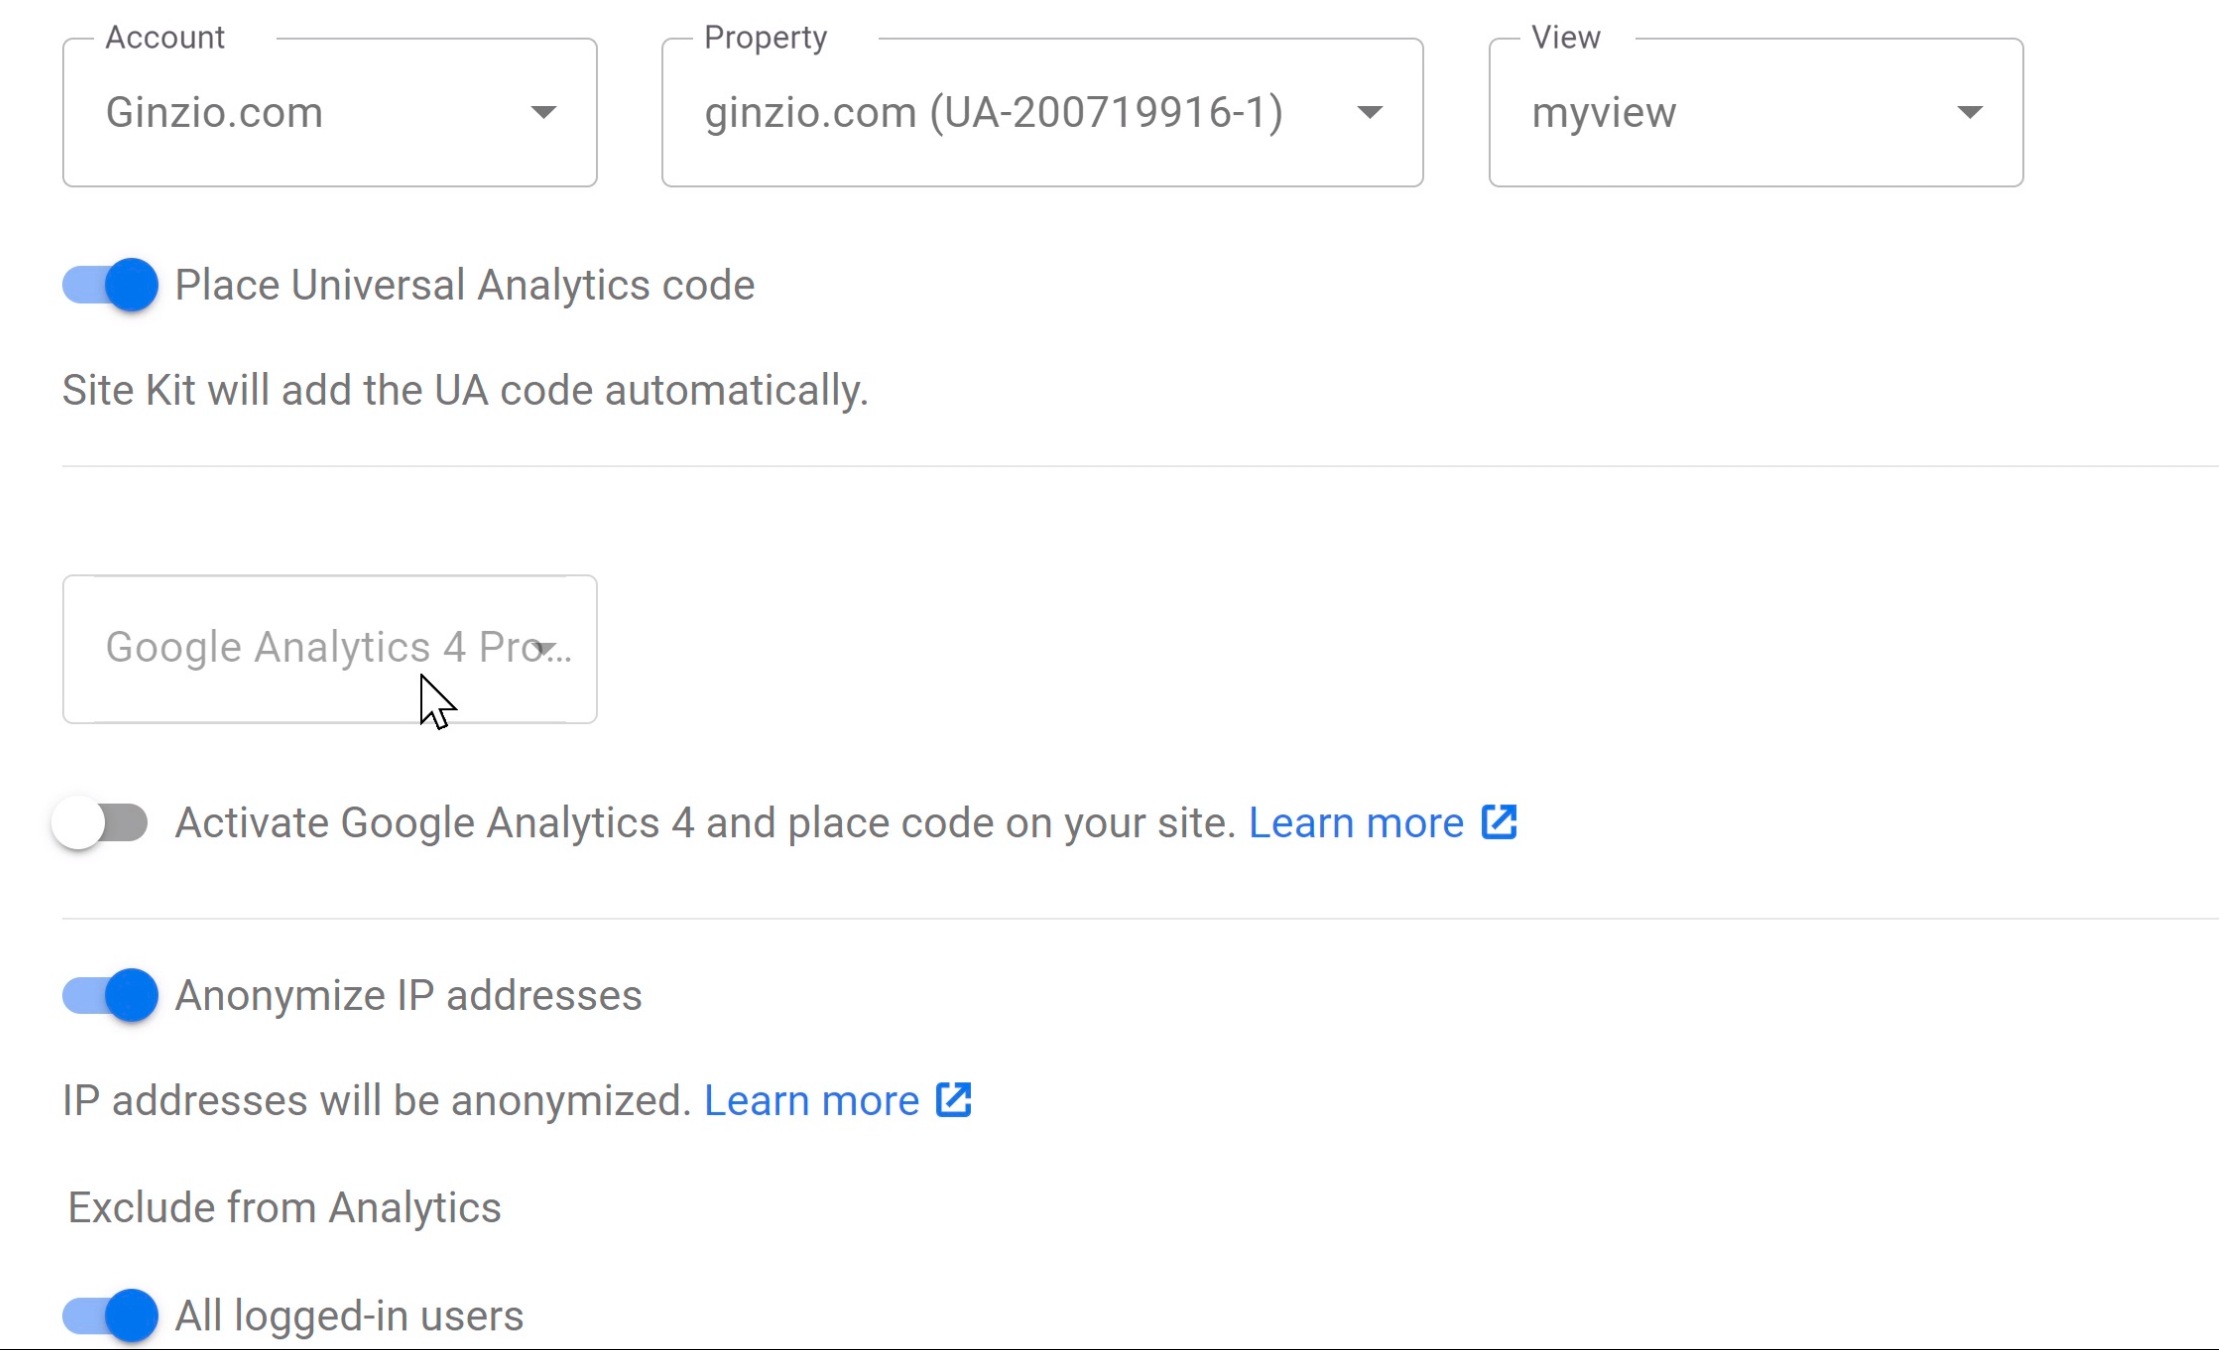Open the Account dropdown showing Ginzio.com
The height and width of the screenshot is (1350, 2219).
[x=330, y=112]
